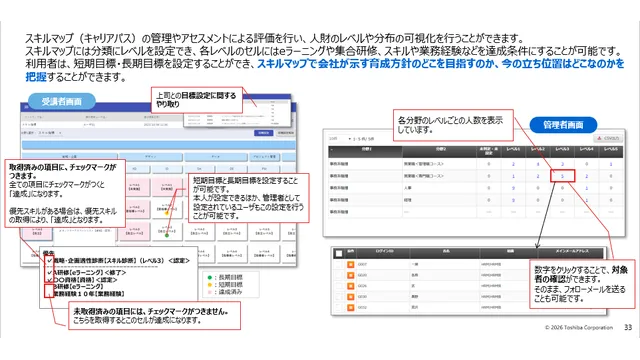Select the プロジェクト管理 category header
Image resolution: width=640 pixels, height=360 pixels.
(264, 157)
